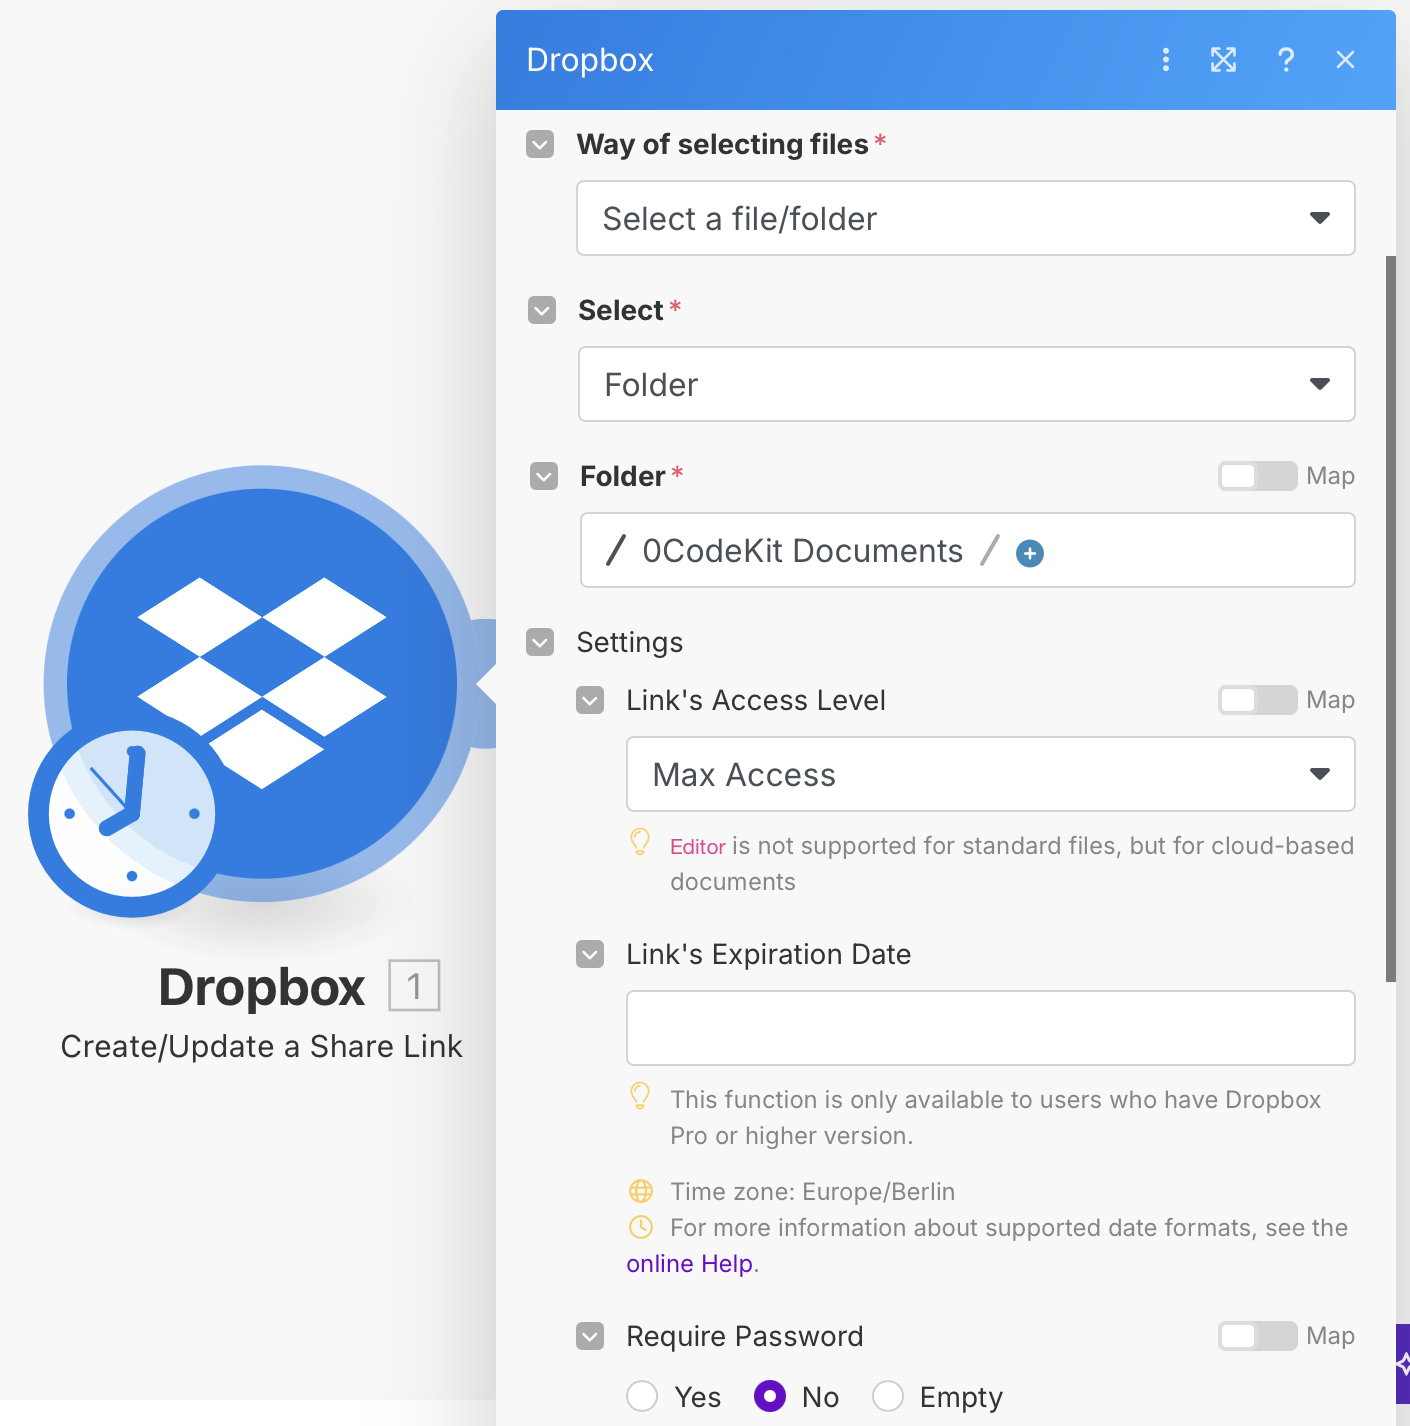Image resolution: width=1410 pixels, height=1426 pixels.
Task: Toggle Map switch for Link's Access Level
Action: click(x=1257, y=700)
